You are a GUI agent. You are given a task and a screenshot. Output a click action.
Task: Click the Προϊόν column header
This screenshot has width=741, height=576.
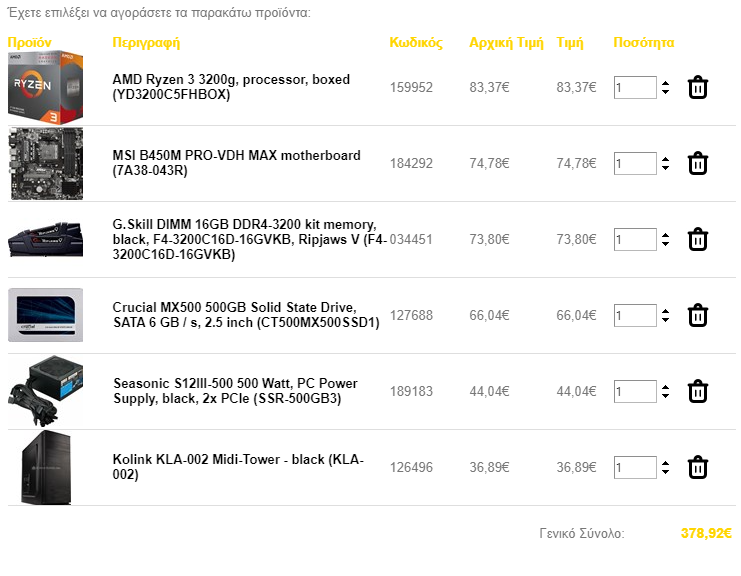[x=29, y=43]
